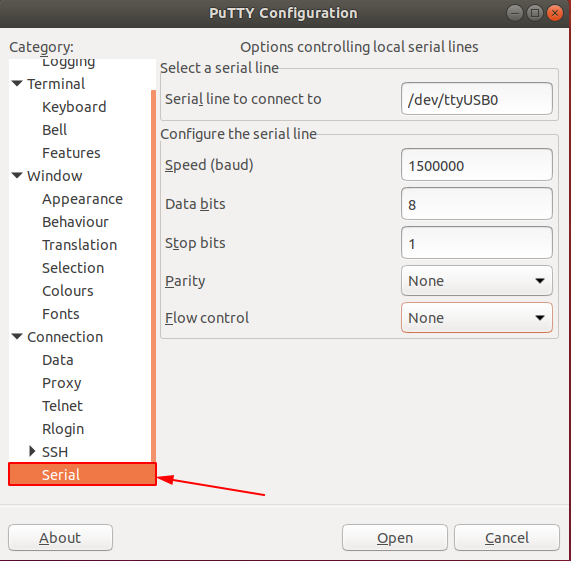
Task: Select the Bell category
Action: (55, 130)
